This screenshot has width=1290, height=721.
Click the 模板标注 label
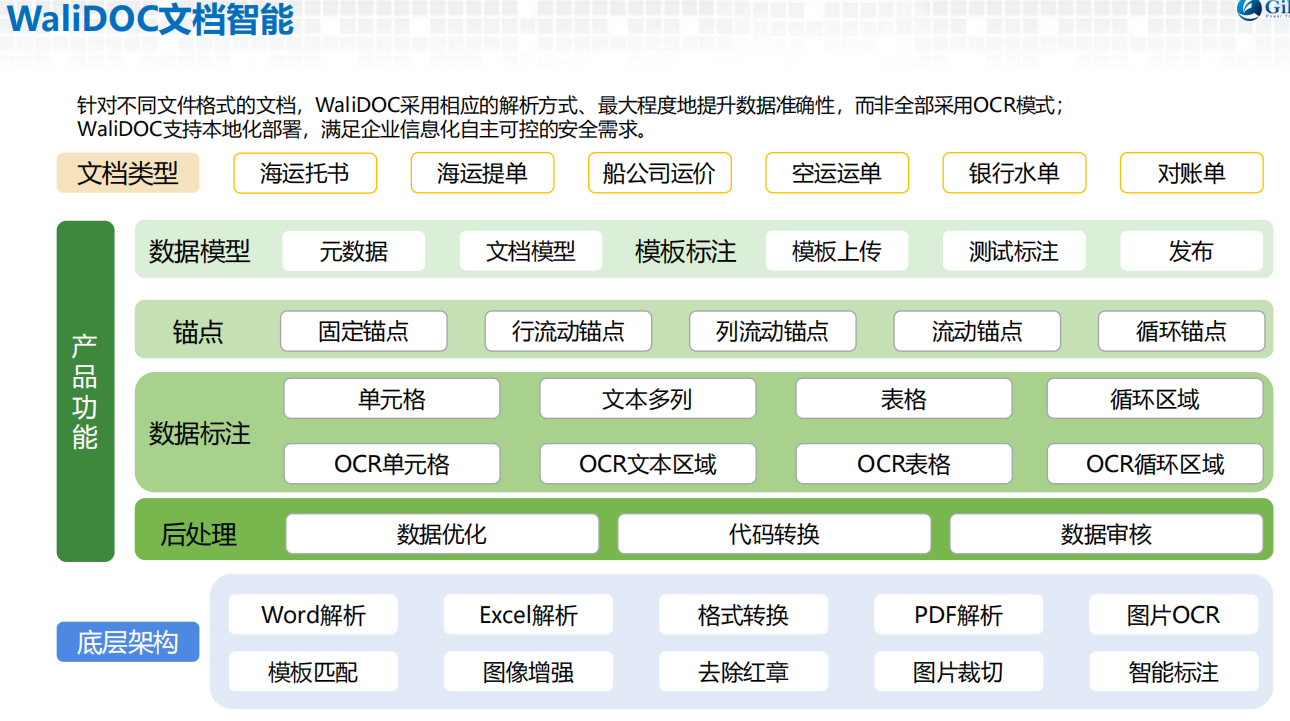click(x=686, y=251)
